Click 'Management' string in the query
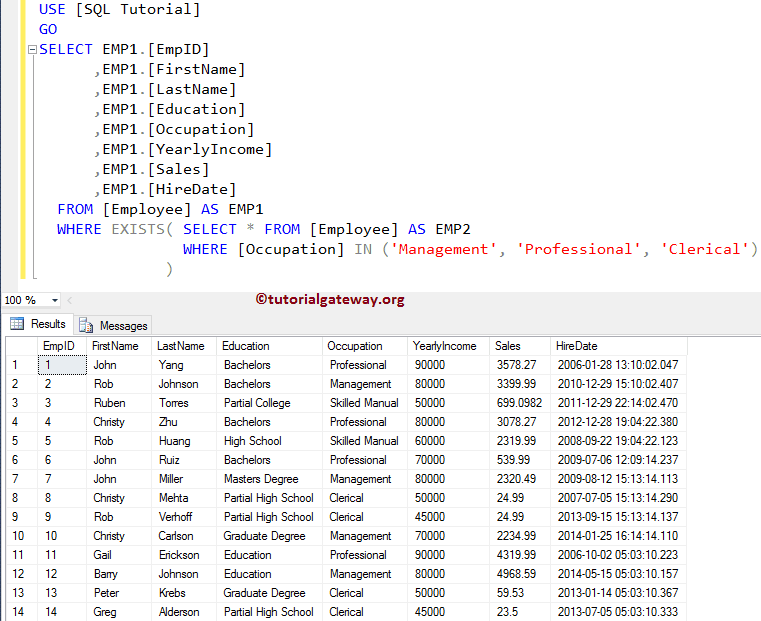This screenshot has width=761, height=621. pyautogui.click(x=444, y=249)
